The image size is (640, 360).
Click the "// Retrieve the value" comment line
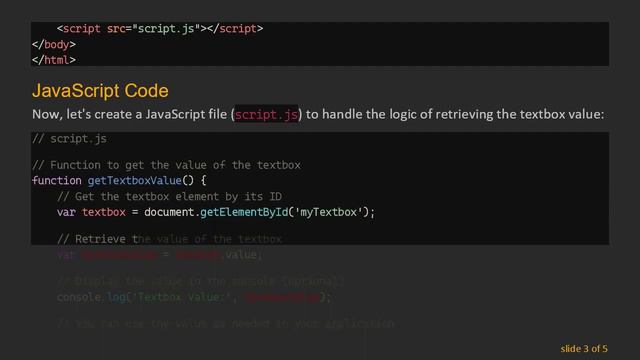(169, 239)
